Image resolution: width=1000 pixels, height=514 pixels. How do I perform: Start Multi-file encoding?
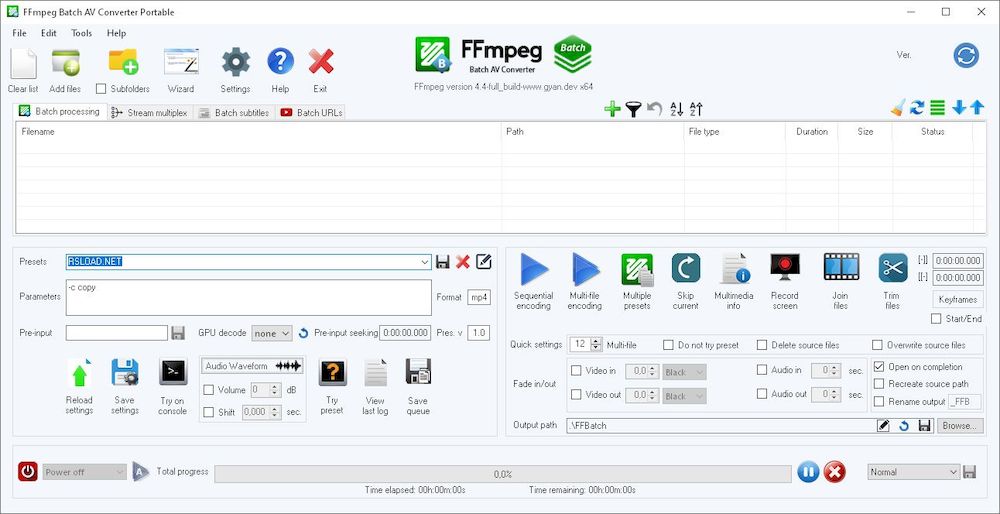click(x=585, y=269)
